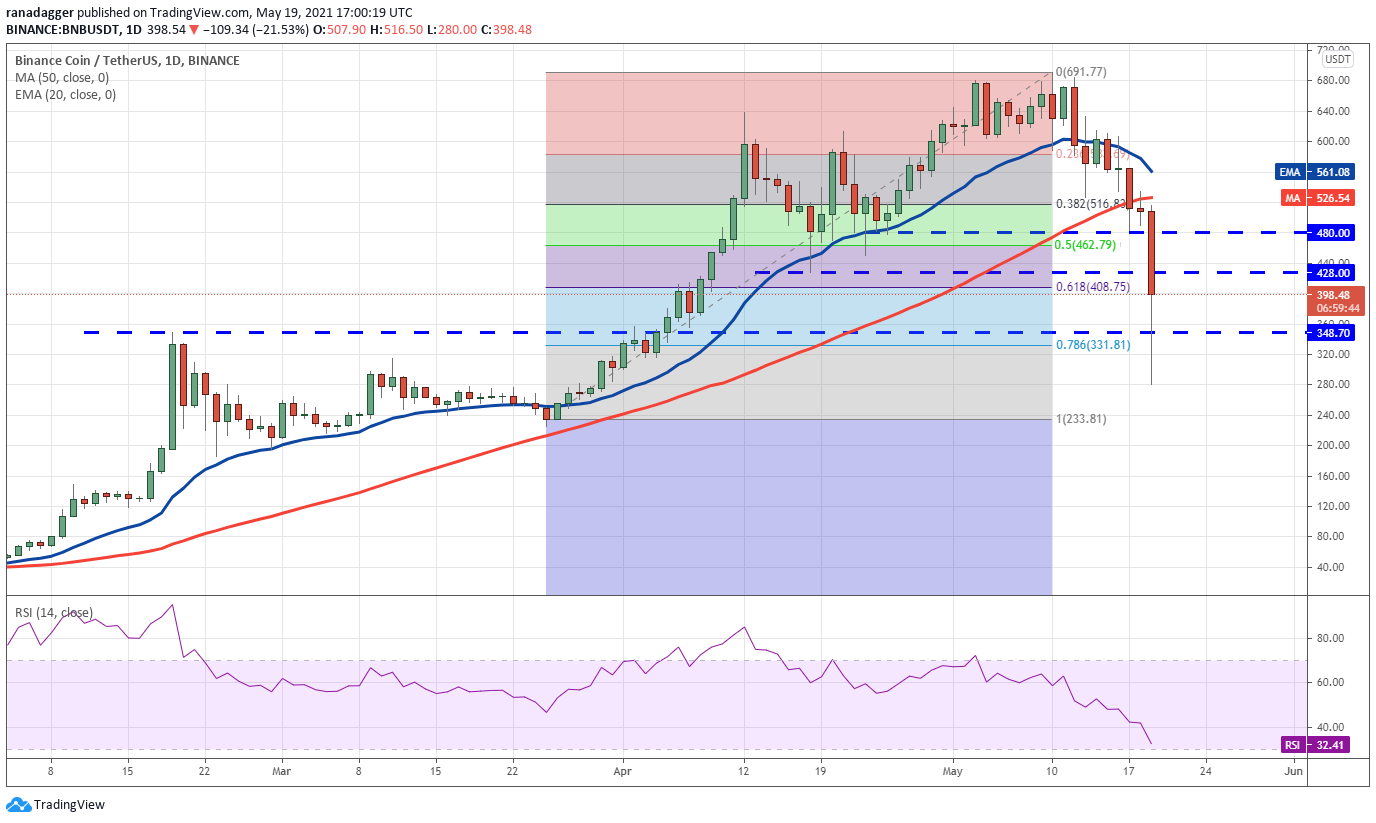Click the 200.00 tick on the price axis

pyautogui.click(x=1334, y=445)
